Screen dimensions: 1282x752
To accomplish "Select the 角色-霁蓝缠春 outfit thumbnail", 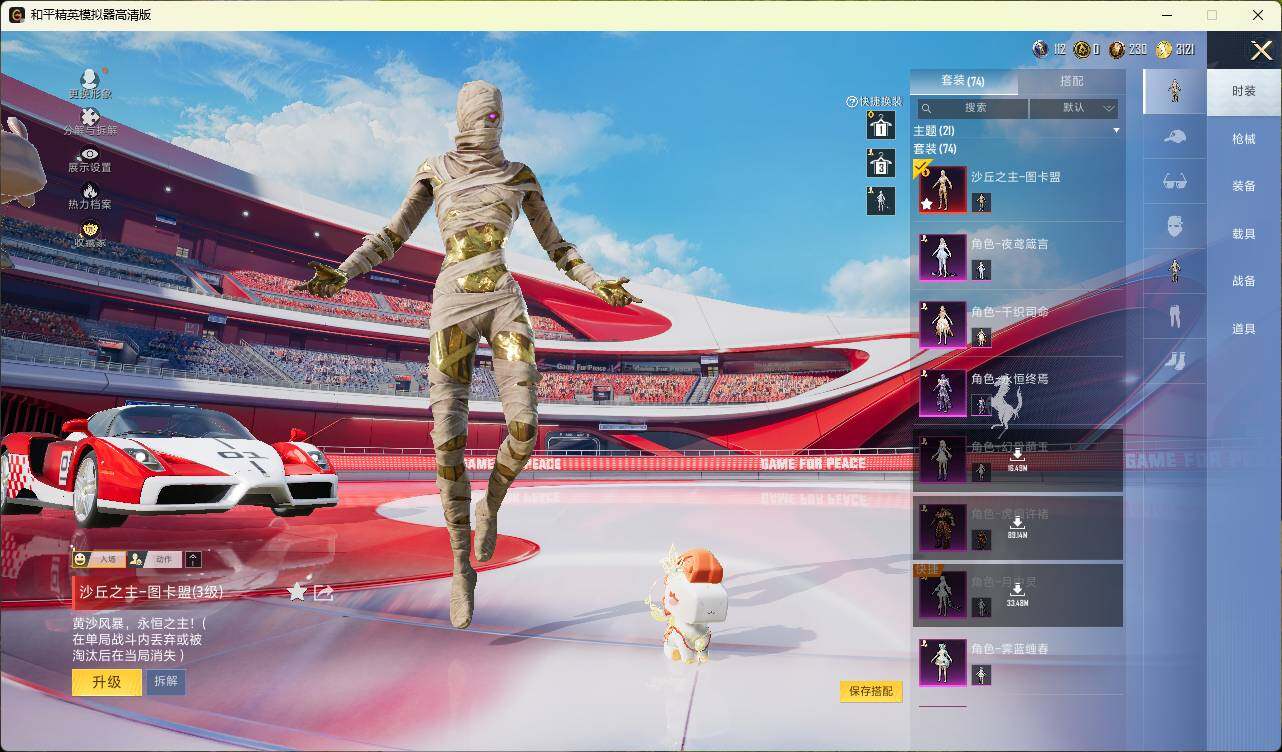I will [x=943, y=662].
